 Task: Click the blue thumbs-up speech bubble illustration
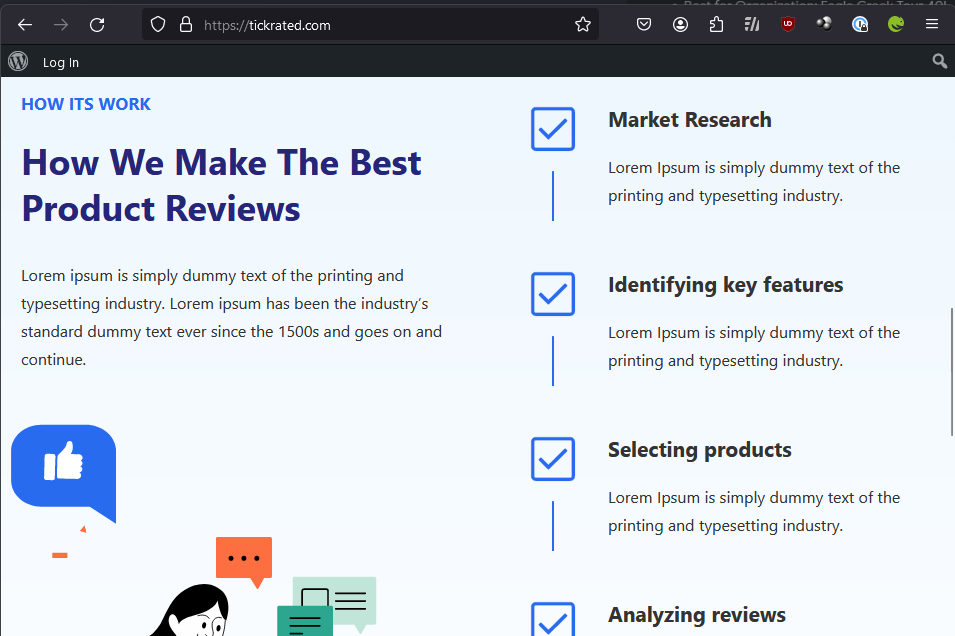(64, 468)
